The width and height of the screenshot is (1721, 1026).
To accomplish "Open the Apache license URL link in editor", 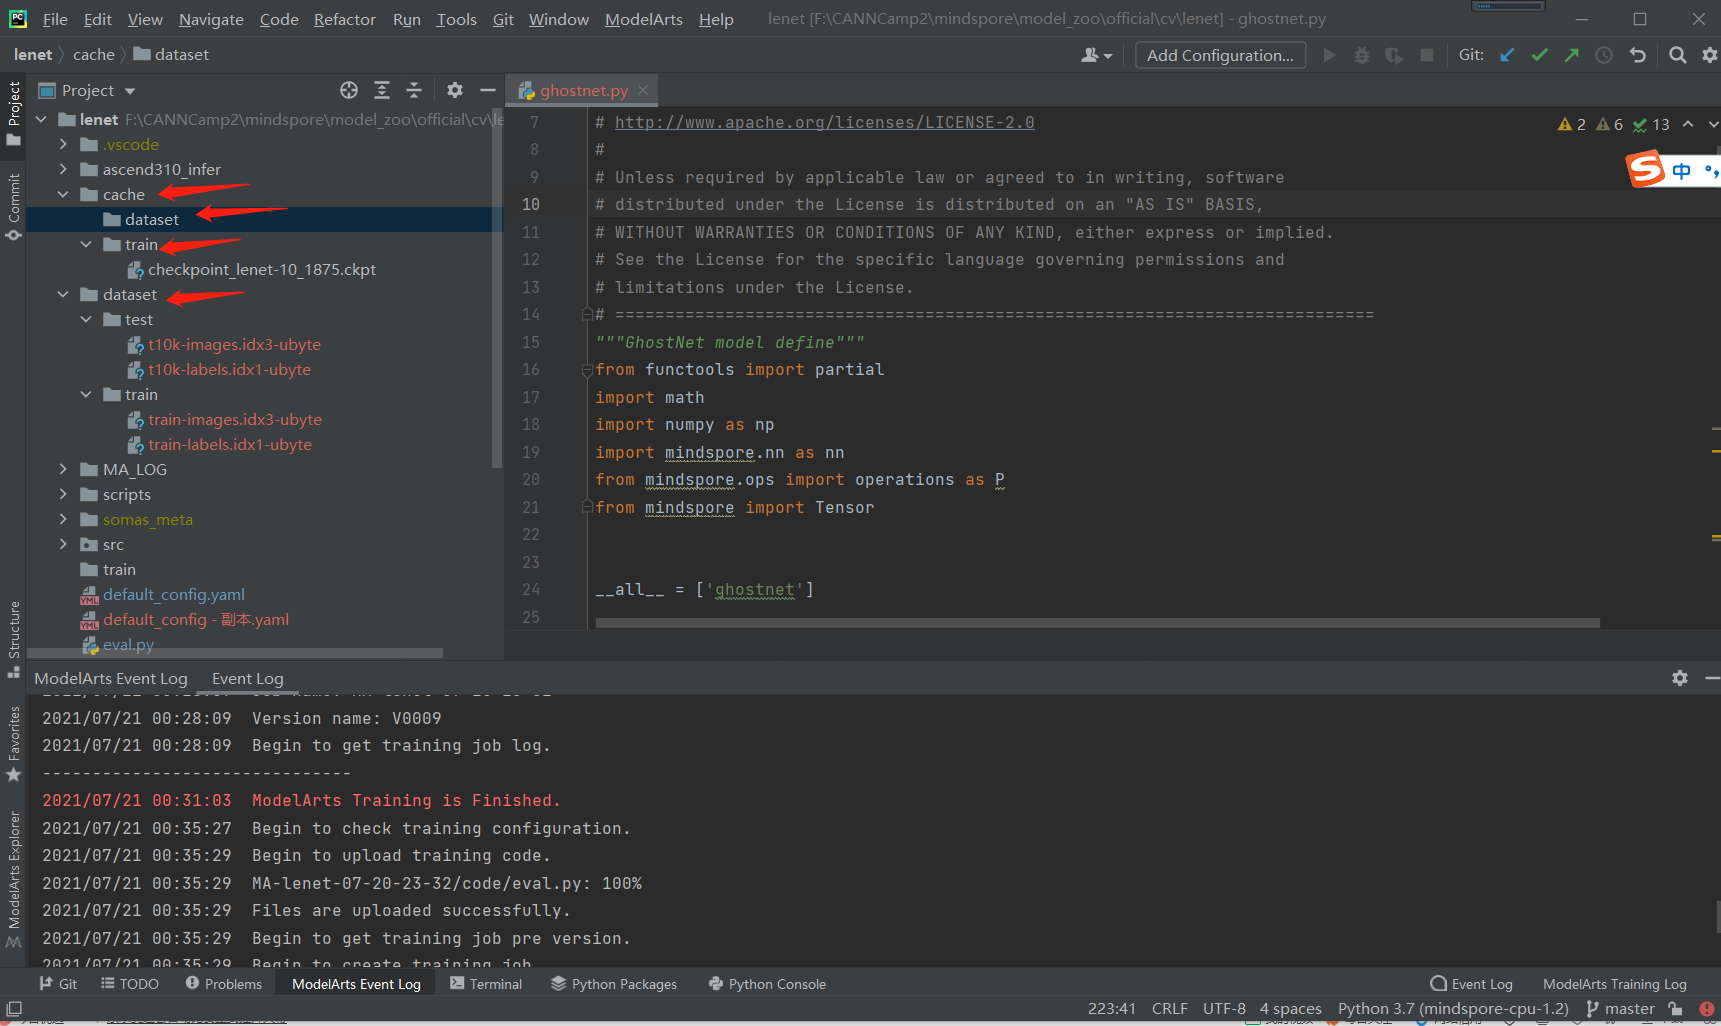I will (824, 122).
